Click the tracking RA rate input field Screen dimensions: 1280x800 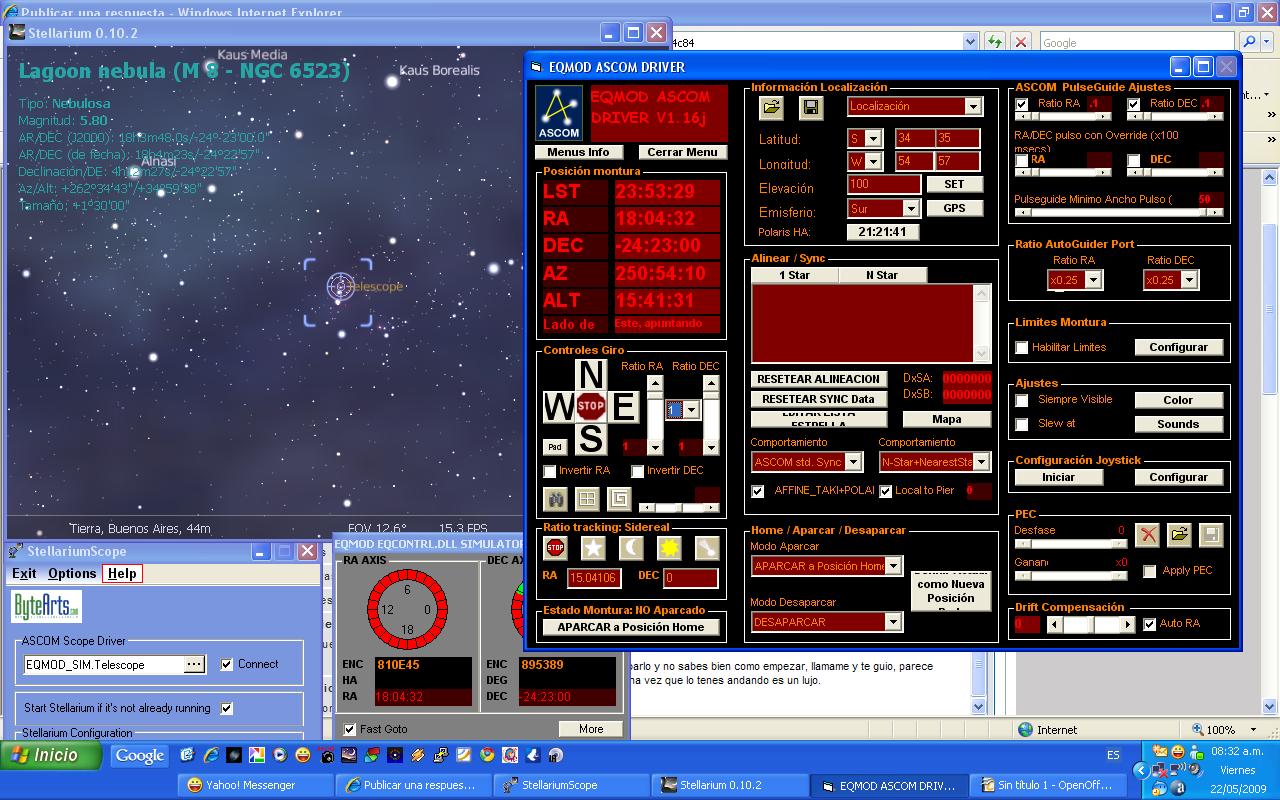[593, 577]
